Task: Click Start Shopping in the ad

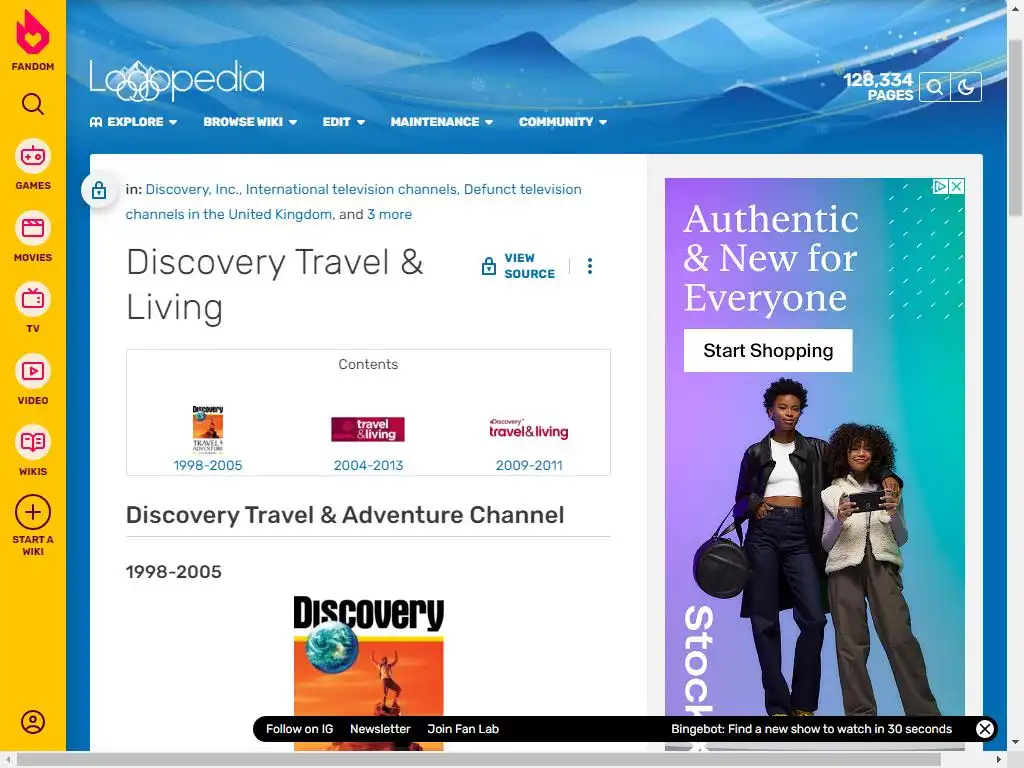Action: tap(768, 351)
